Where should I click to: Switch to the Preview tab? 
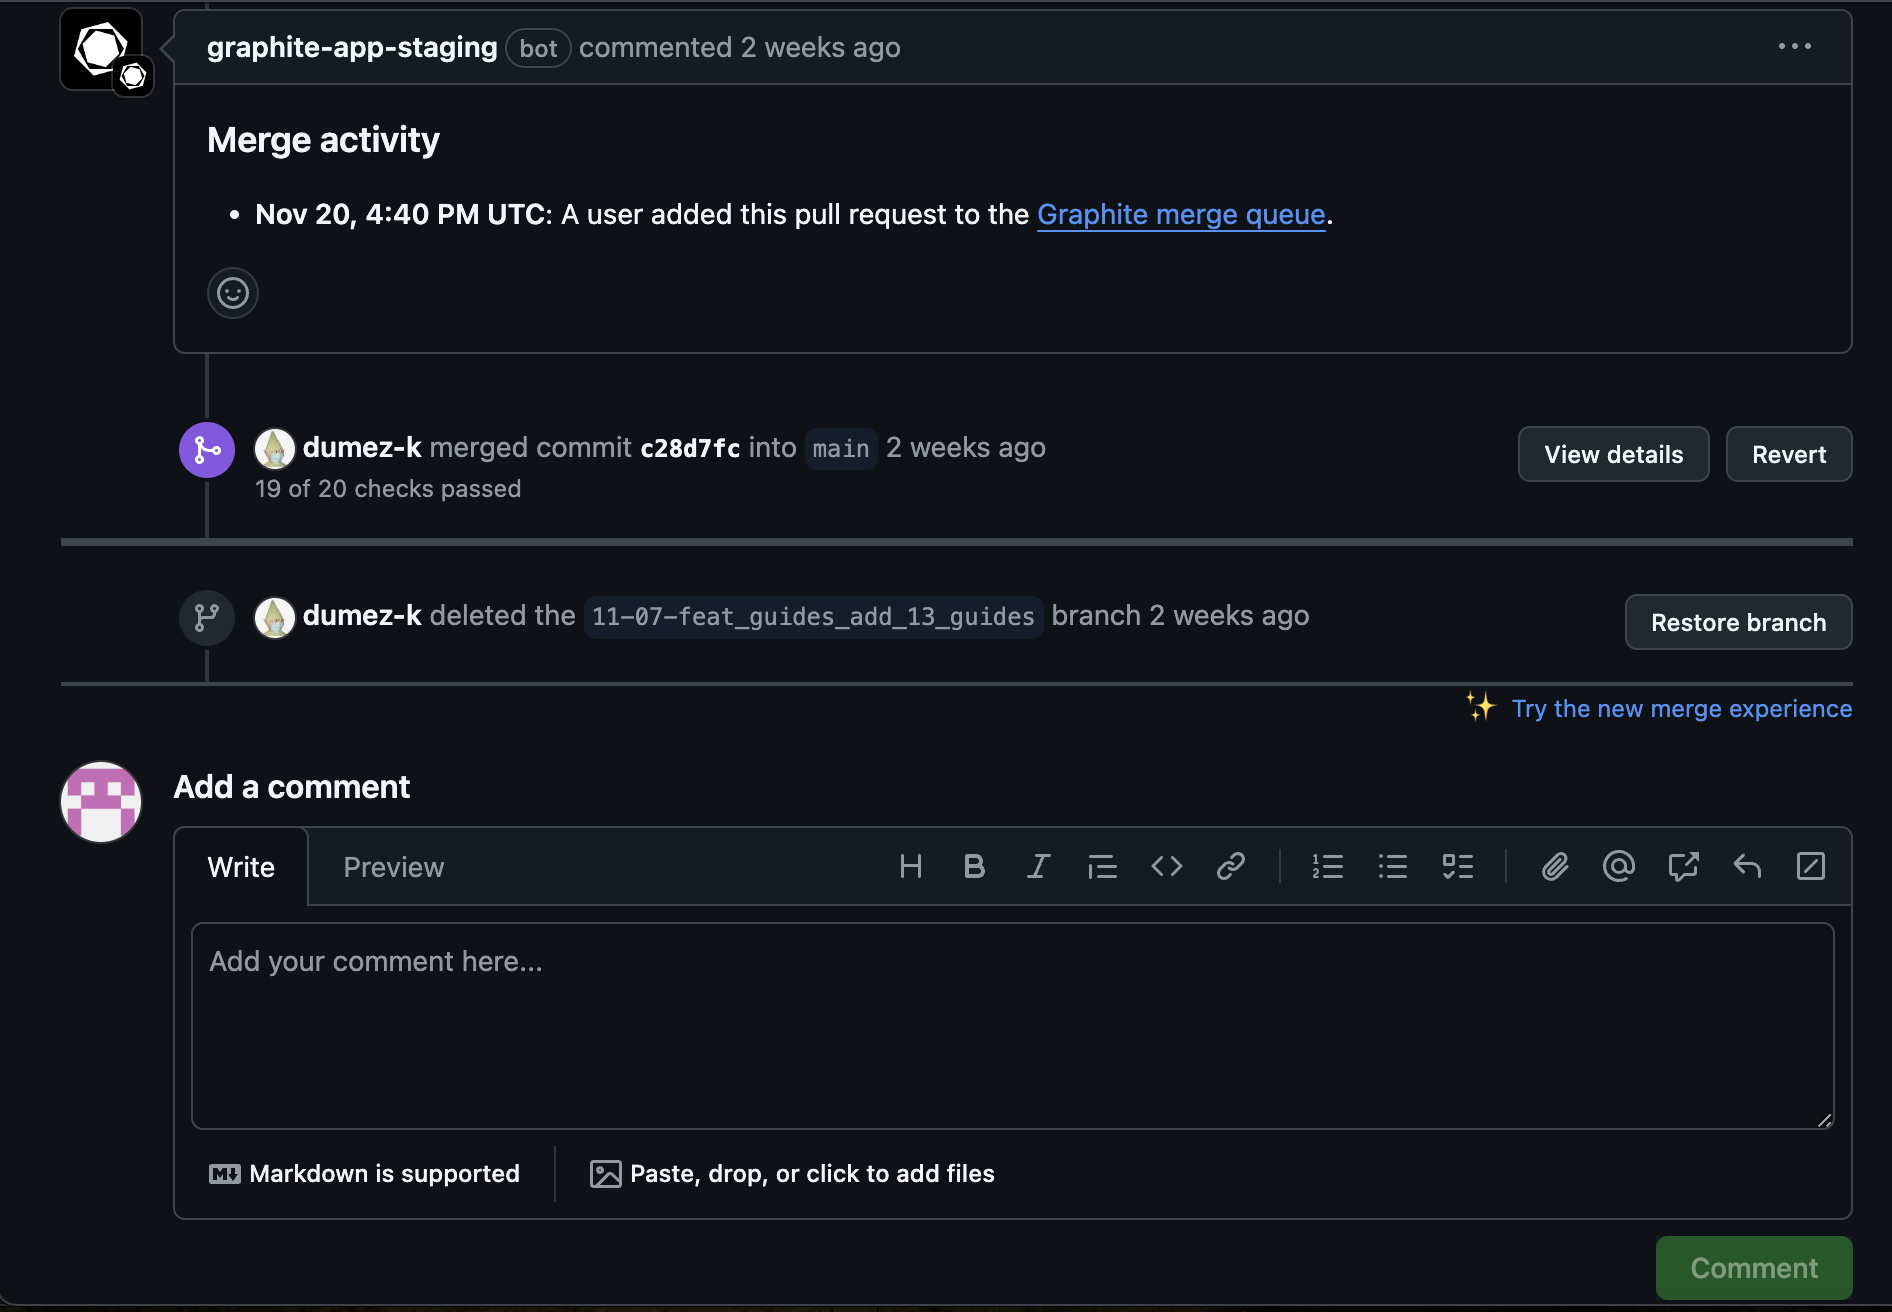(393, 866)
